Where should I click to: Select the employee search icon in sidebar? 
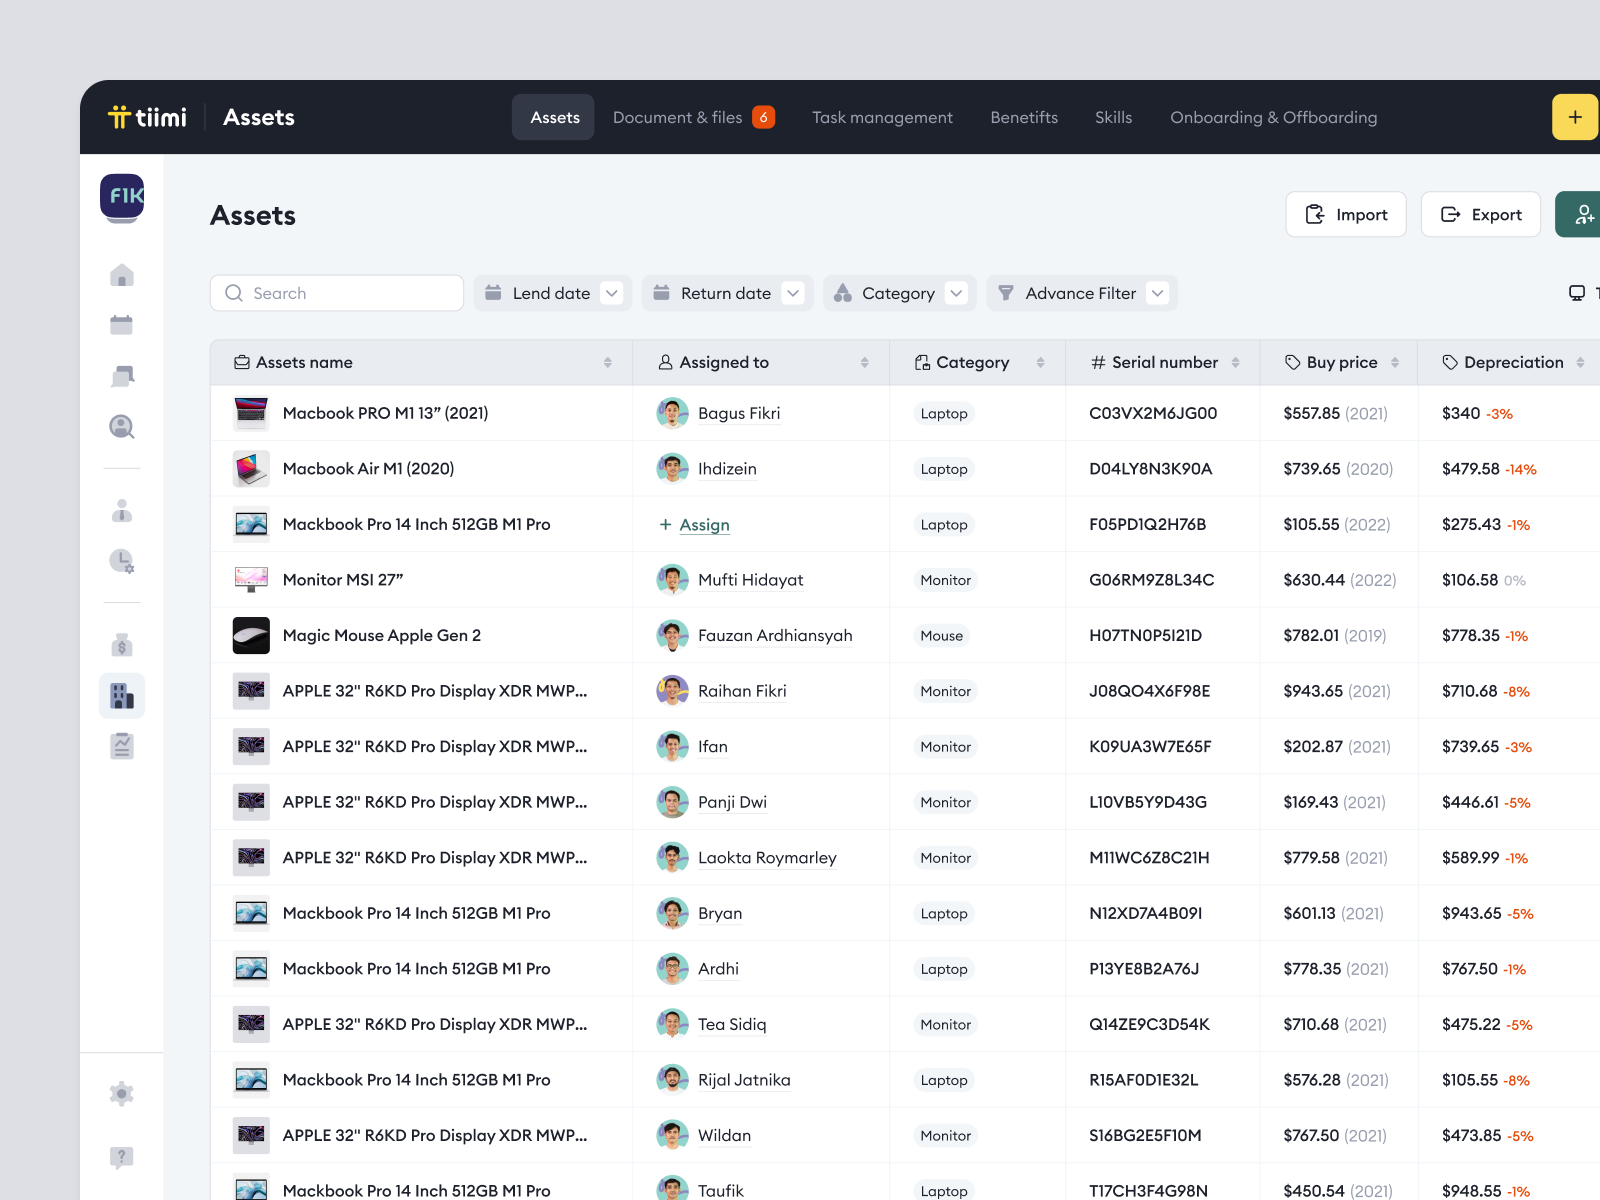(x=121, y=427)
